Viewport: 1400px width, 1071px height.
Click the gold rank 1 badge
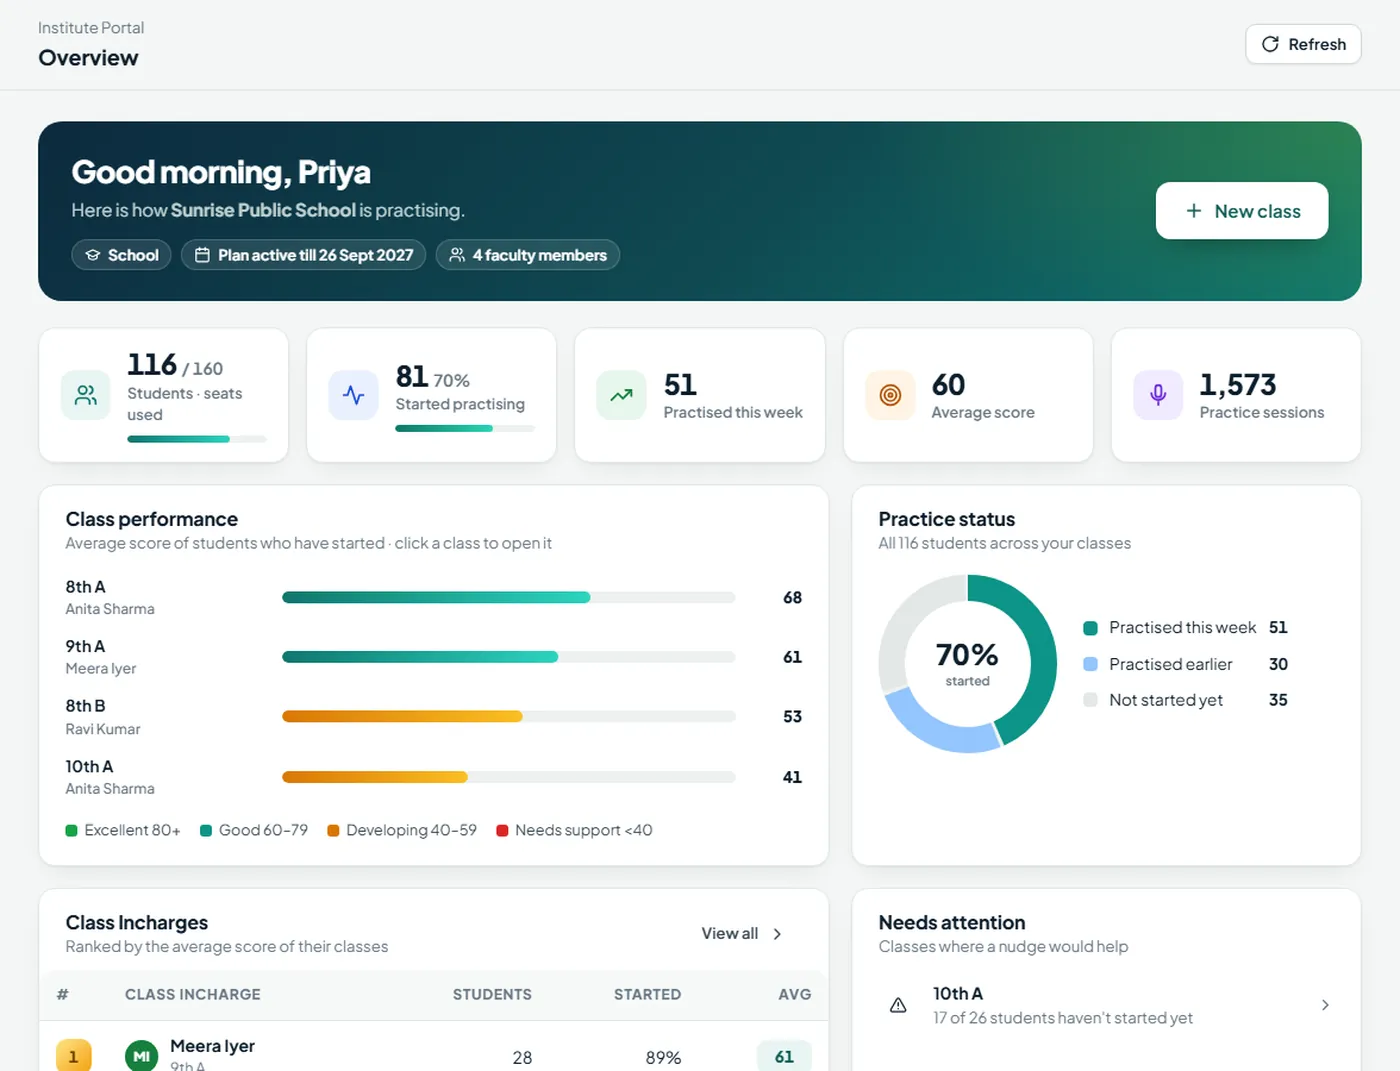[73, 1056]
